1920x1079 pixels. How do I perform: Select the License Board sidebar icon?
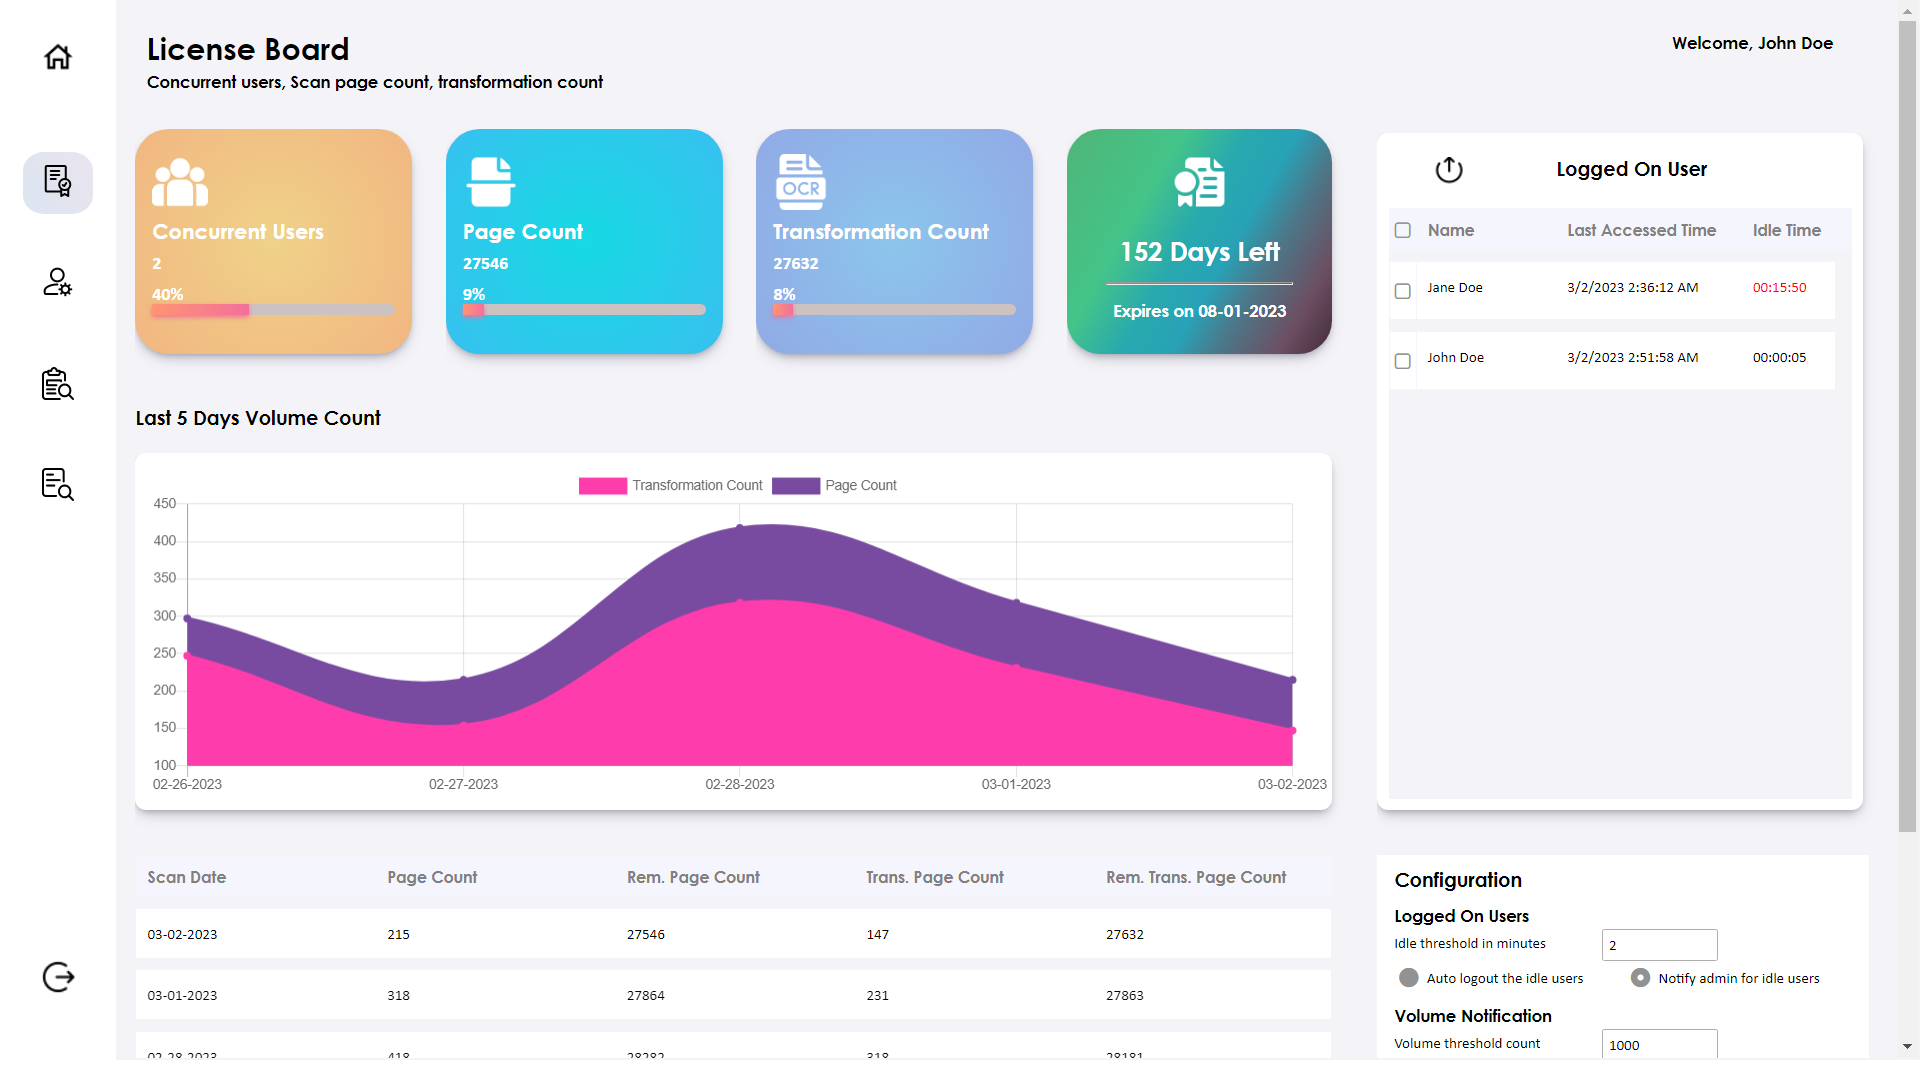tap(58, 182)
